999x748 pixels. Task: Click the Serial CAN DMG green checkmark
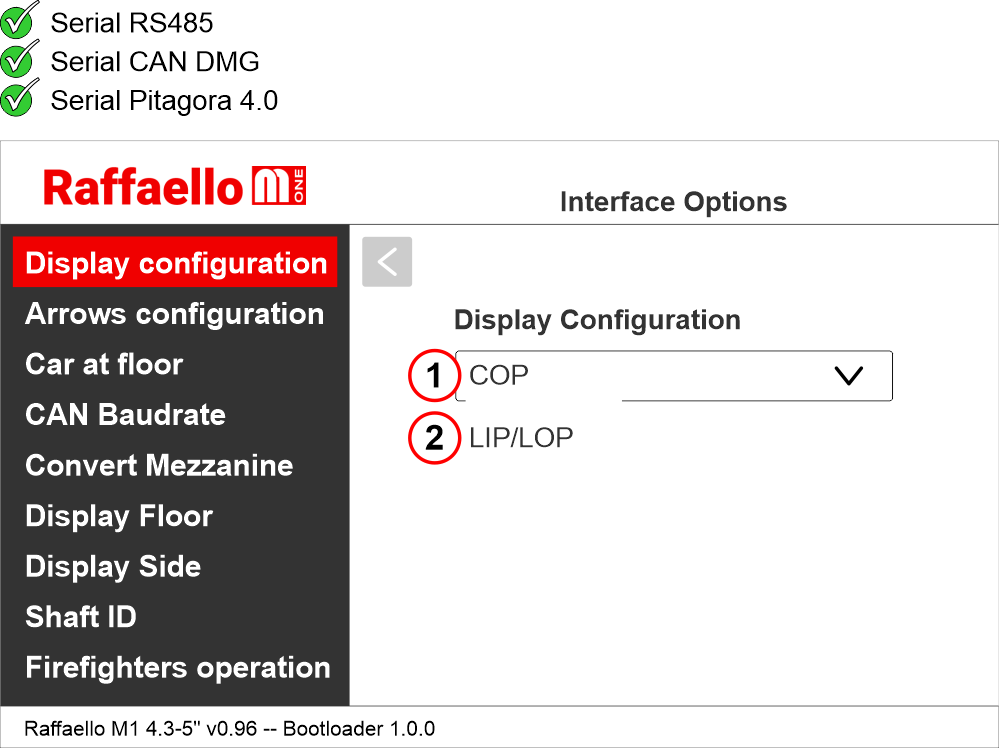[x=19, y=60]
